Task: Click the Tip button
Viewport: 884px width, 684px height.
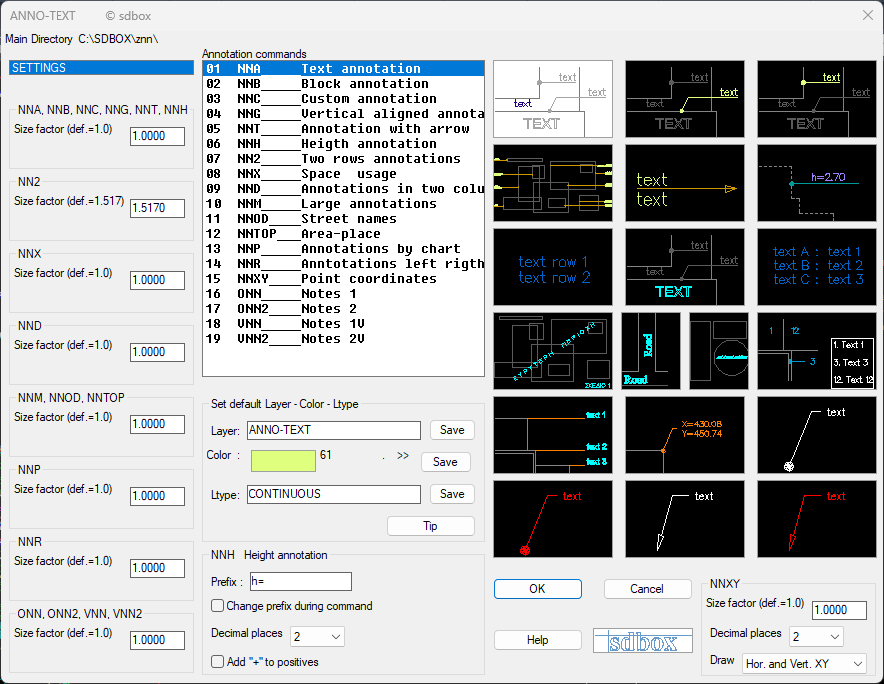Action: 431,526
